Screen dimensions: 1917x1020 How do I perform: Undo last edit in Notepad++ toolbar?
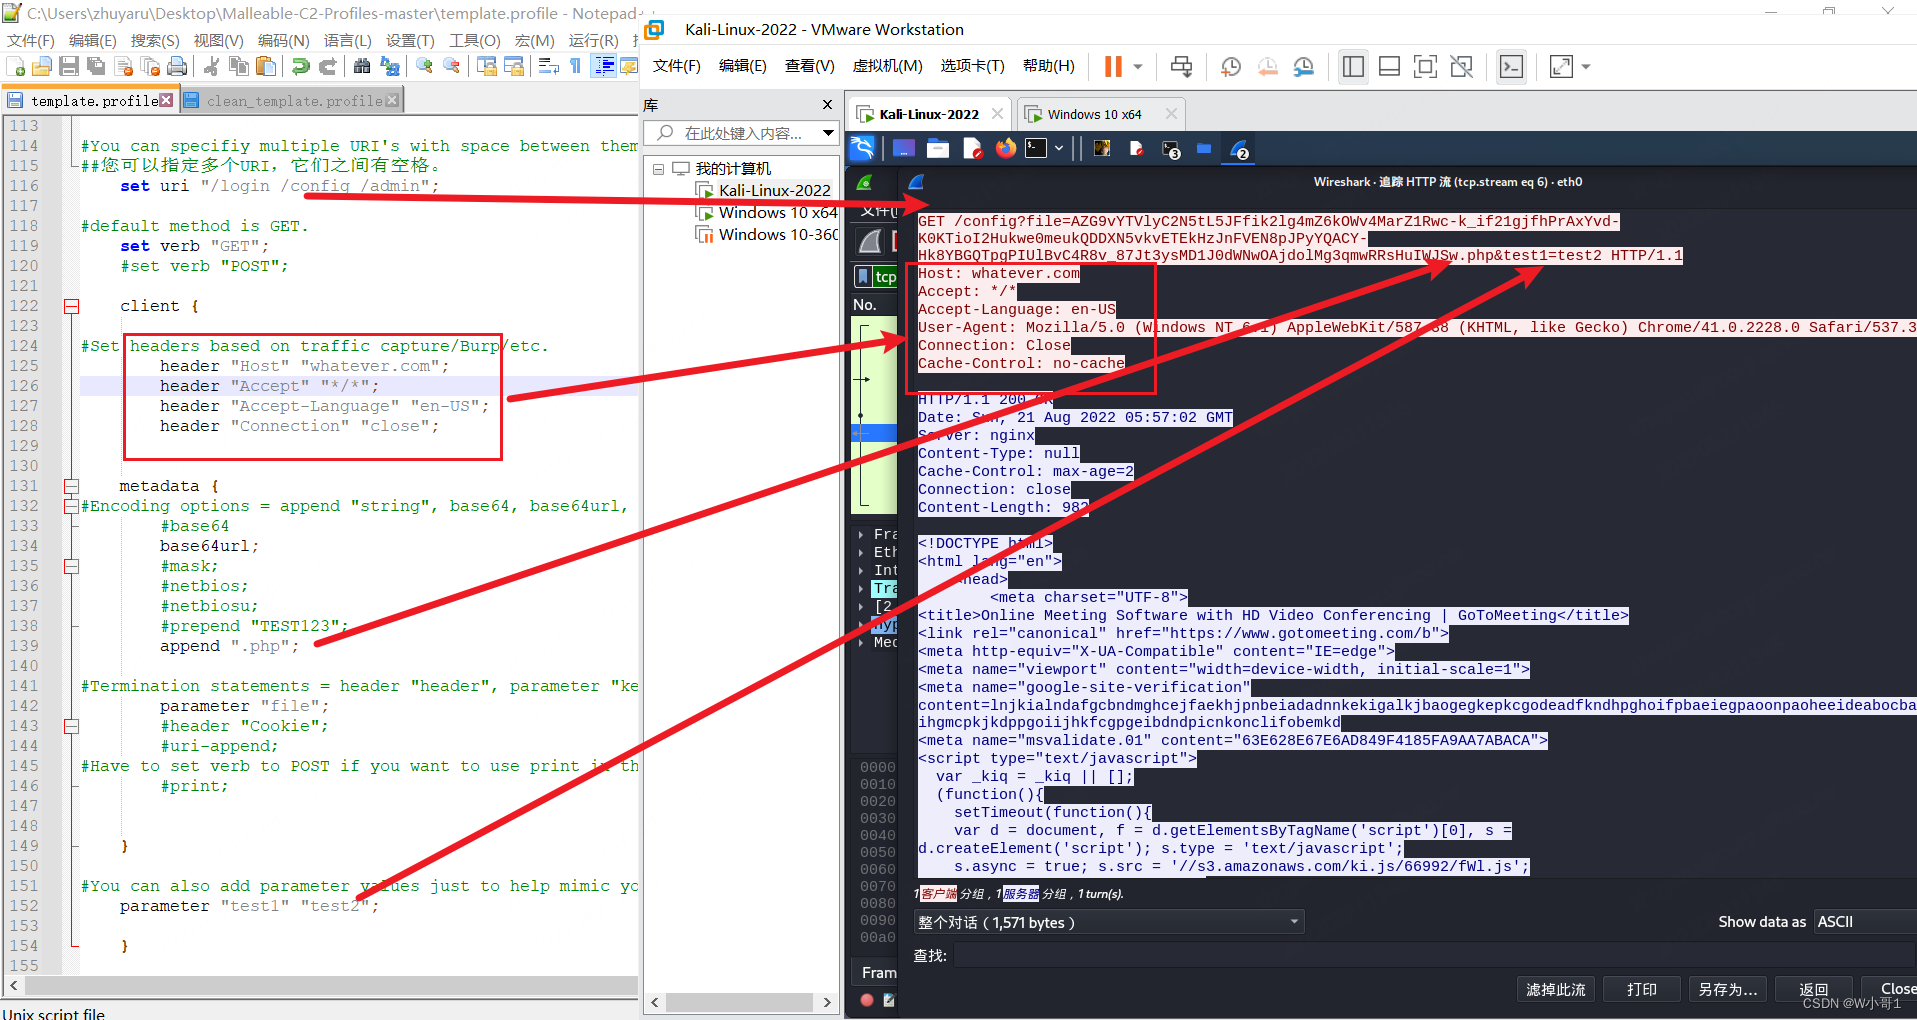300,66
